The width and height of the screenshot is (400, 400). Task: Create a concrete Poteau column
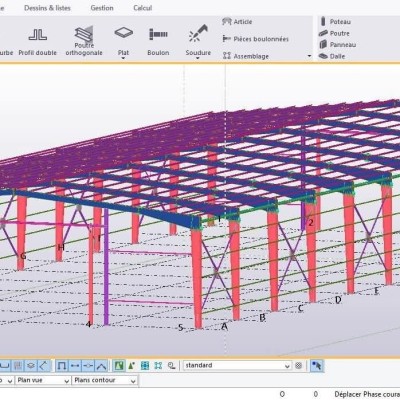(335, 22)
